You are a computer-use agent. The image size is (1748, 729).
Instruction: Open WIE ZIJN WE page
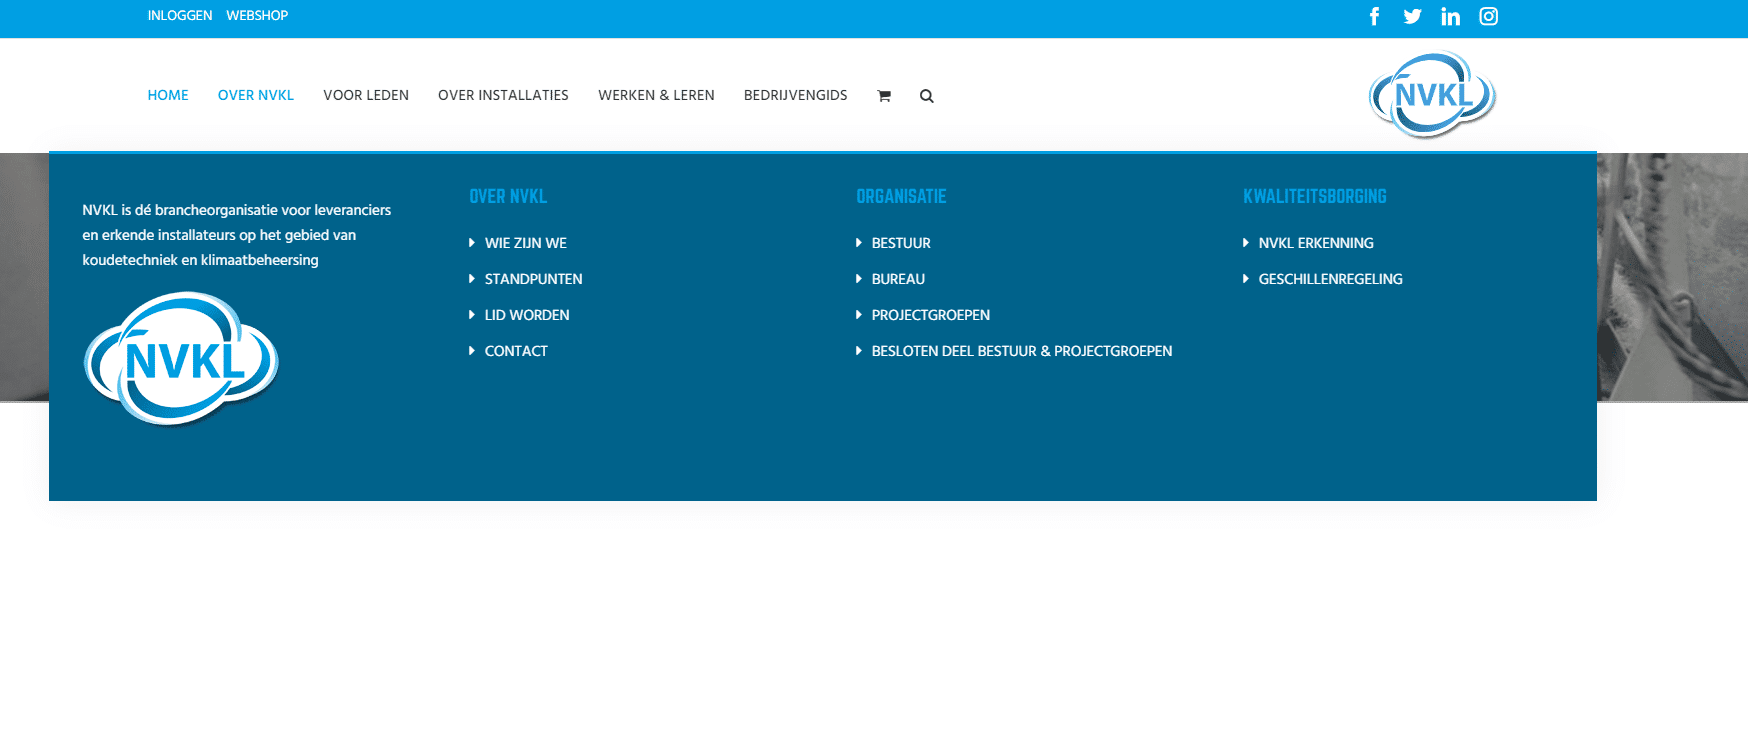[x=526, y=243]
